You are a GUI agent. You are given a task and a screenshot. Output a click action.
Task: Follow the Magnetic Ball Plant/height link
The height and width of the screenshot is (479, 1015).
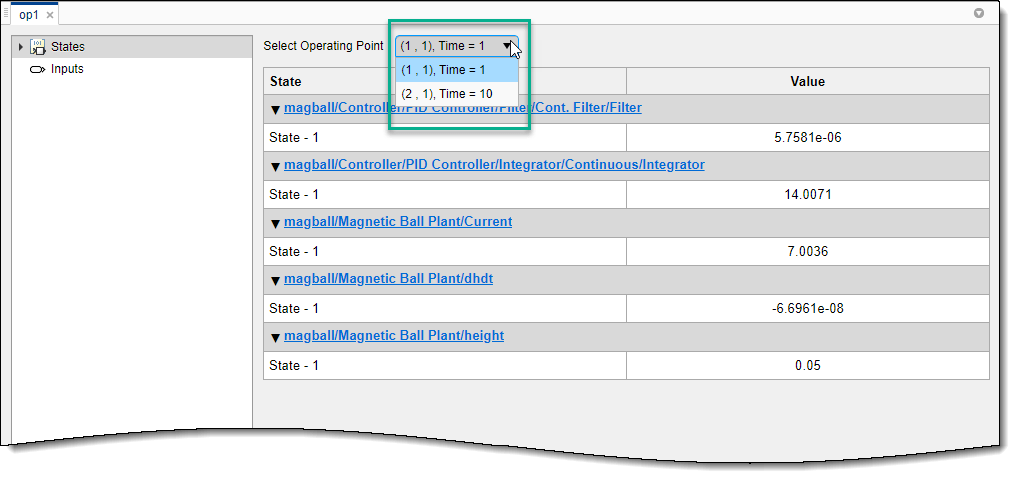[394, 335]
